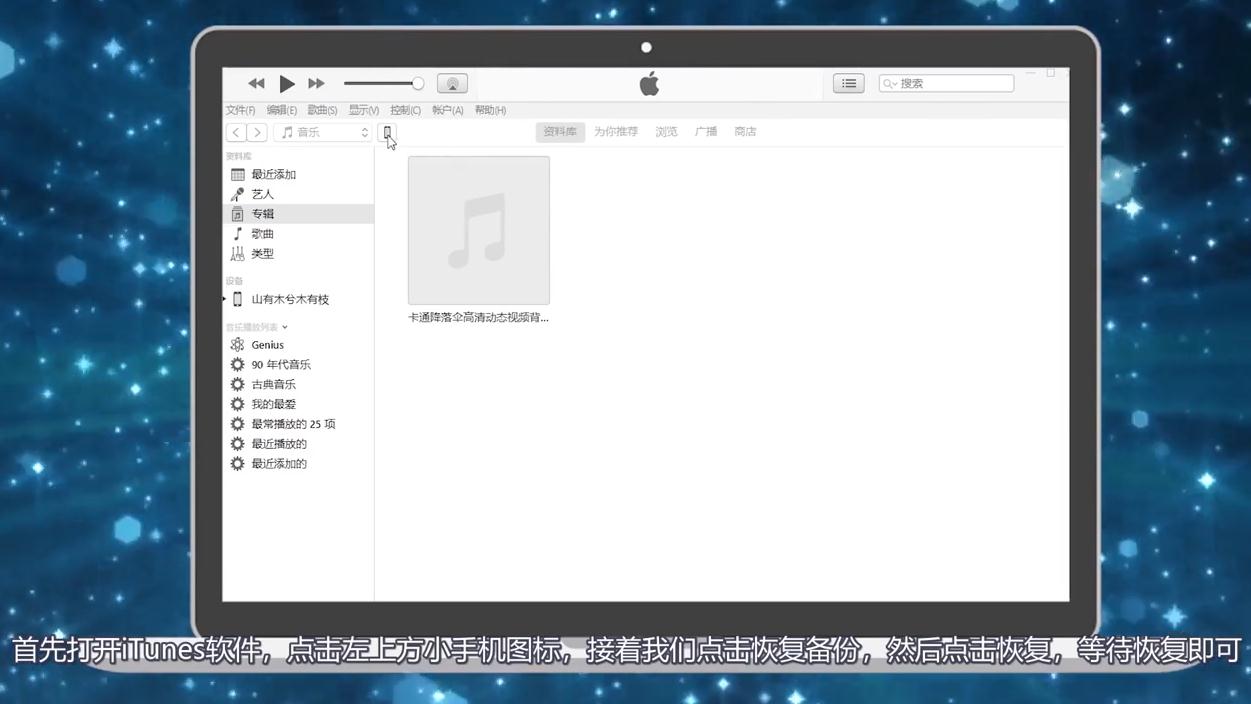Open the 帮助(H) menu
Viewport: 1251px width, 704px height.
490,110
